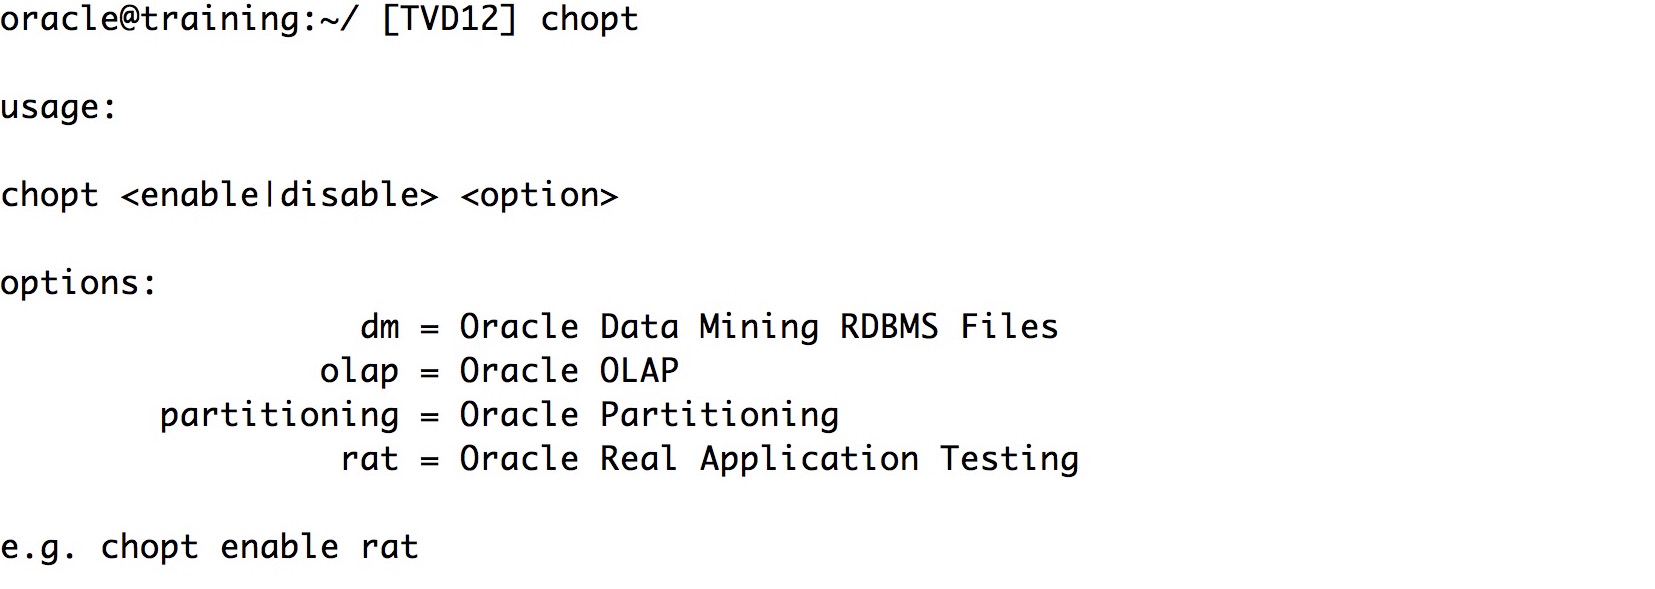Click 'Oracle Data Mining RDBMS Files' text
This screenshot has width=1655, height=589.
pos(759,328)
